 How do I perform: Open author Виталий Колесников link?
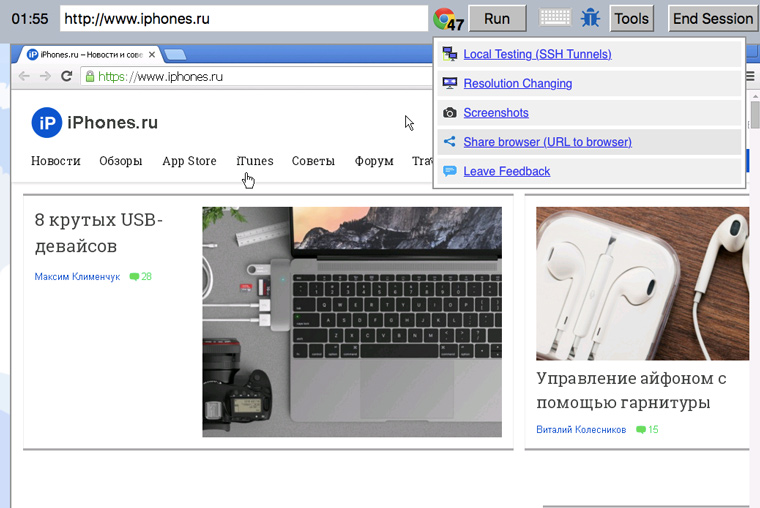coord(581,429)
